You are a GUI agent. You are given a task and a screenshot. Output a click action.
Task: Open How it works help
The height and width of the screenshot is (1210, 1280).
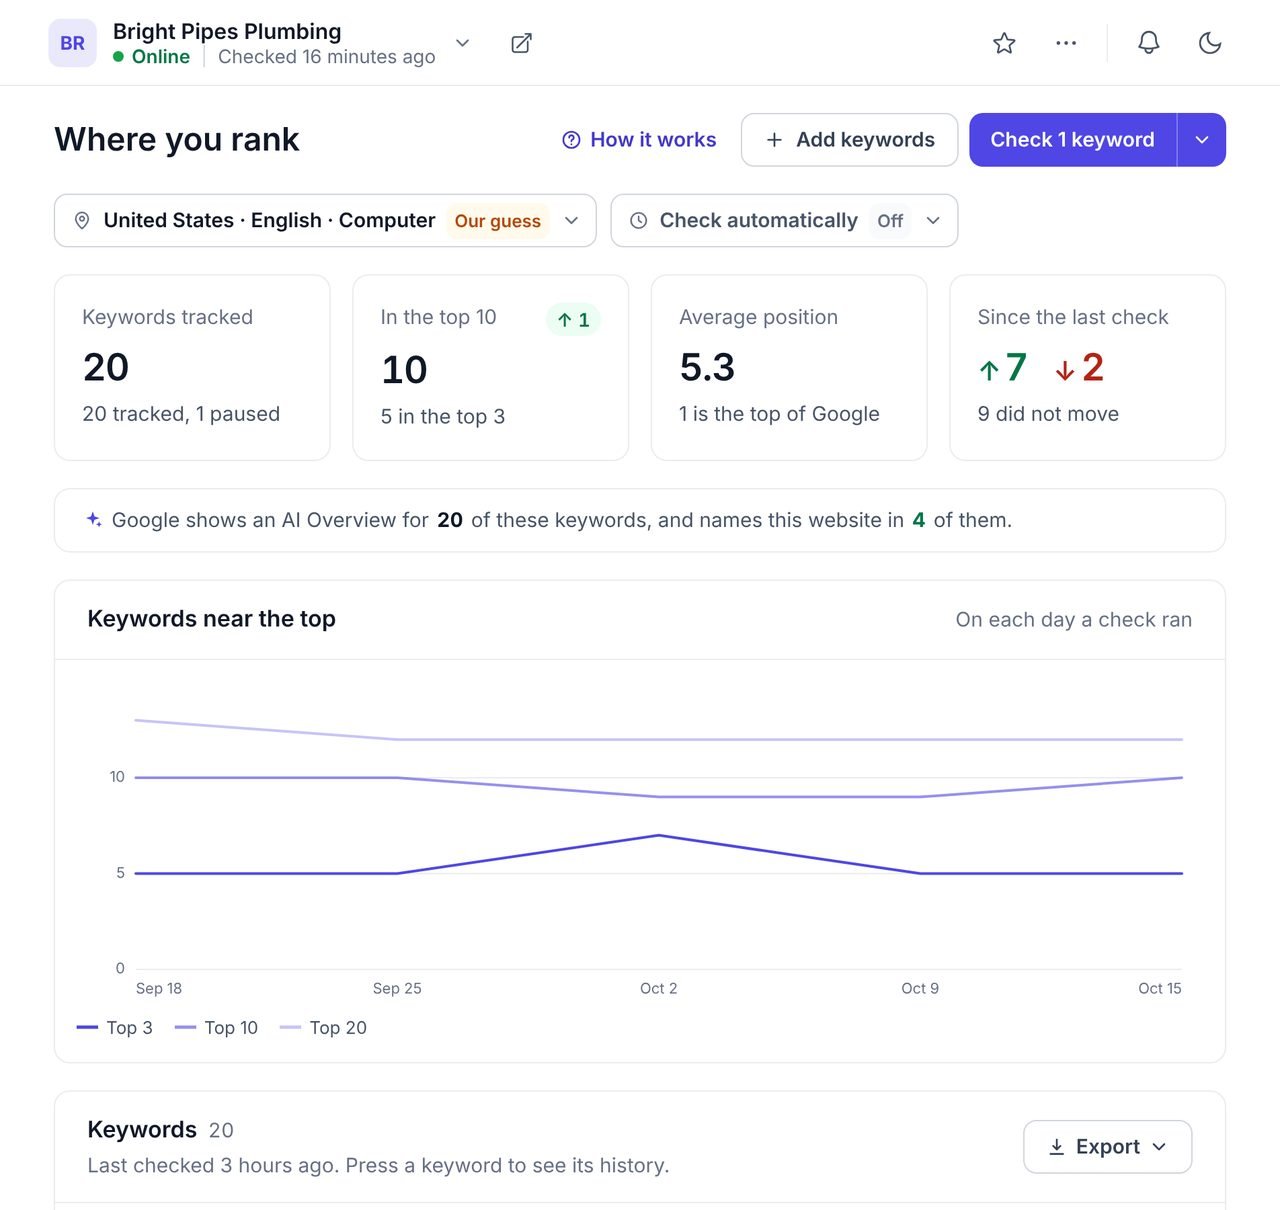[639, 140]
